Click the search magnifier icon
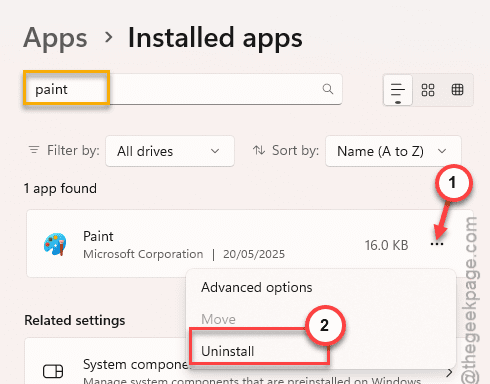Image resolution: width=490 pixels, height=384 pixels. click(x=328, y=89)
